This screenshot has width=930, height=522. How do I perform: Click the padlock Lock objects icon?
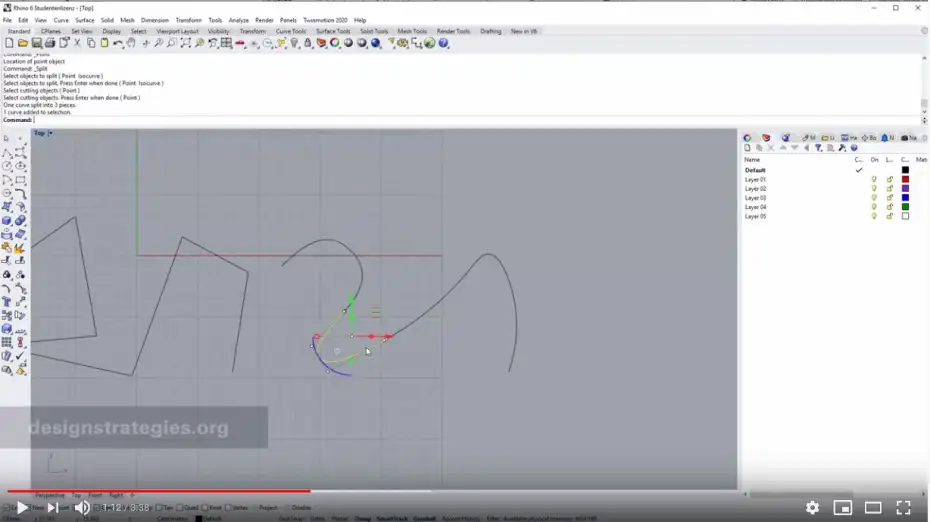(x=307, y=43)
